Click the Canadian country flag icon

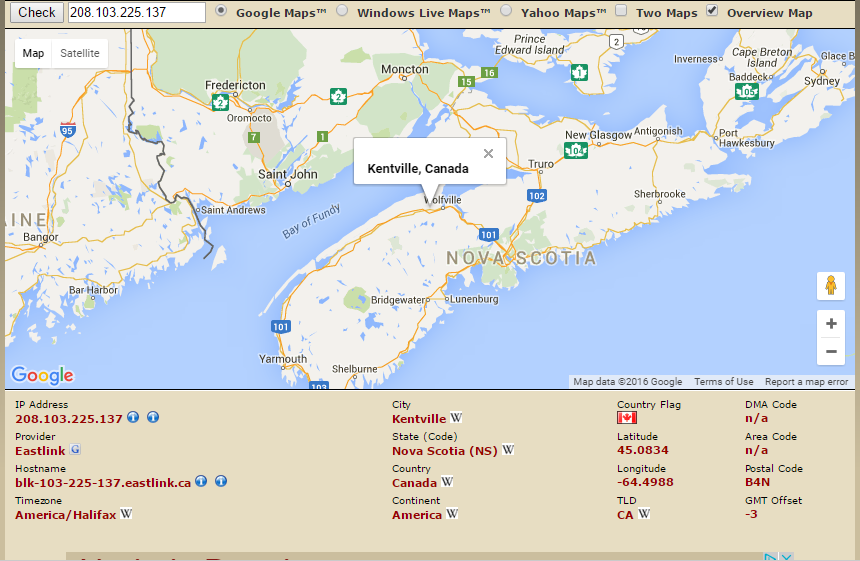click(627, 418)
